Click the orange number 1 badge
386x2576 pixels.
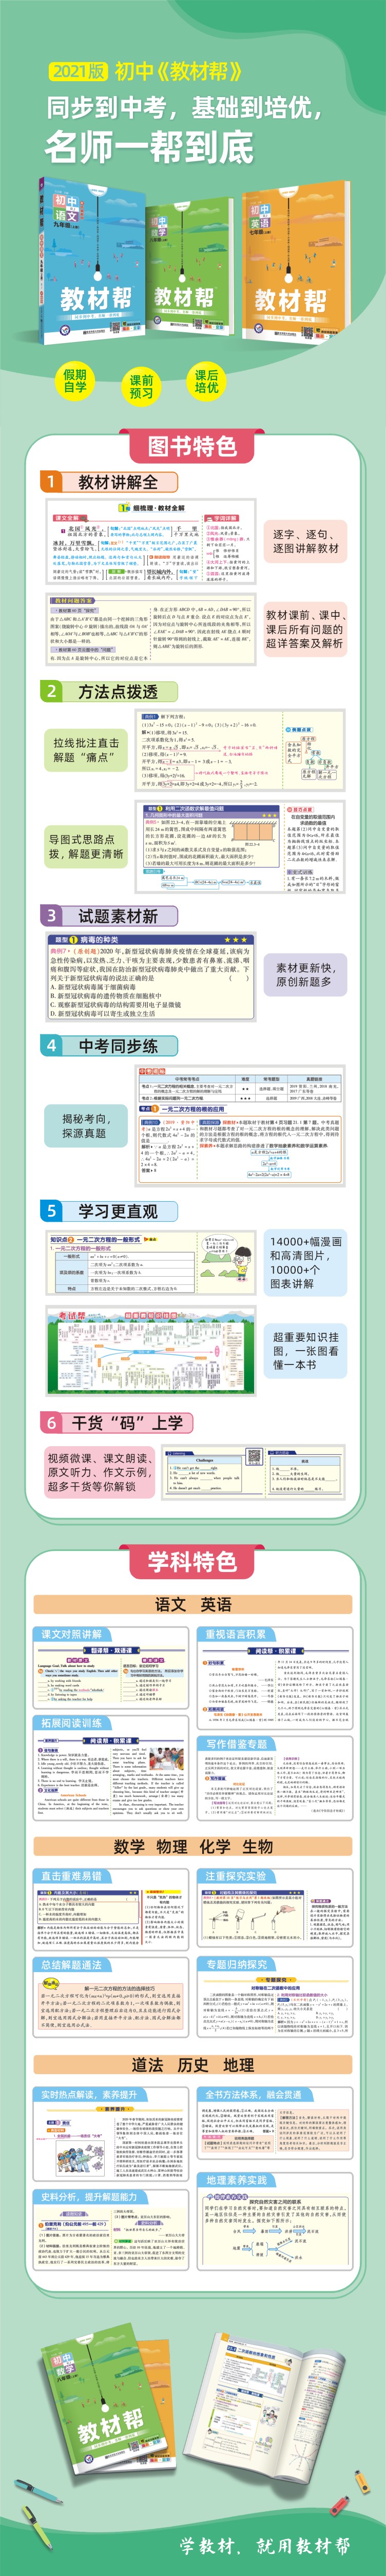click(50, 482)
